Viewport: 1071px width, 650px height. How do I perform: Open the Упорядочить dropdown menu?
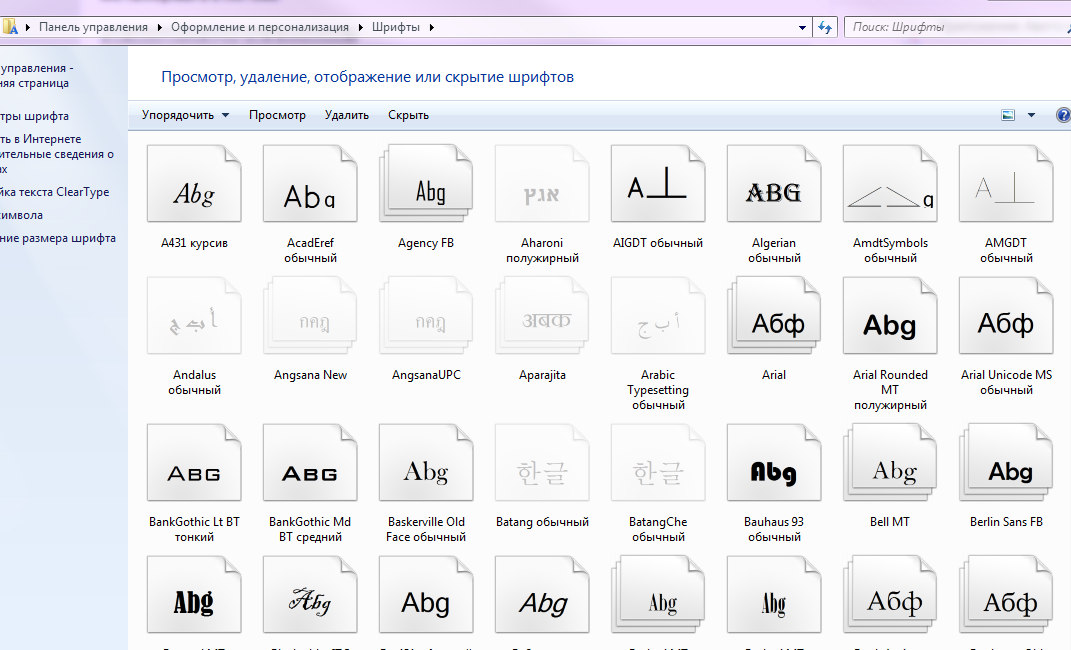(185, 115)
